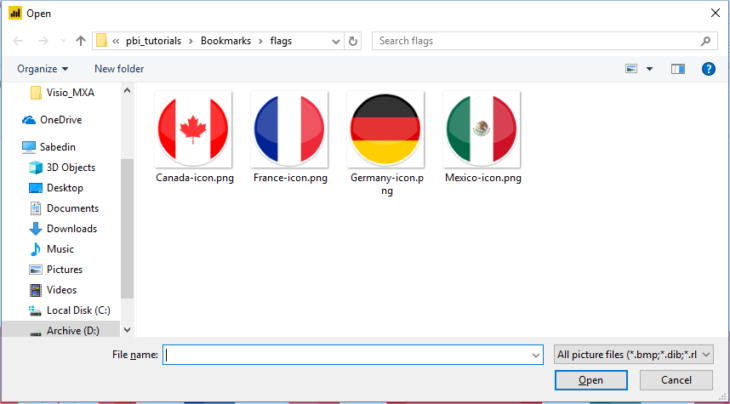The image size is (730, 404).
Task: Open the view options dropdown arrow
Action: coord(649,69)
